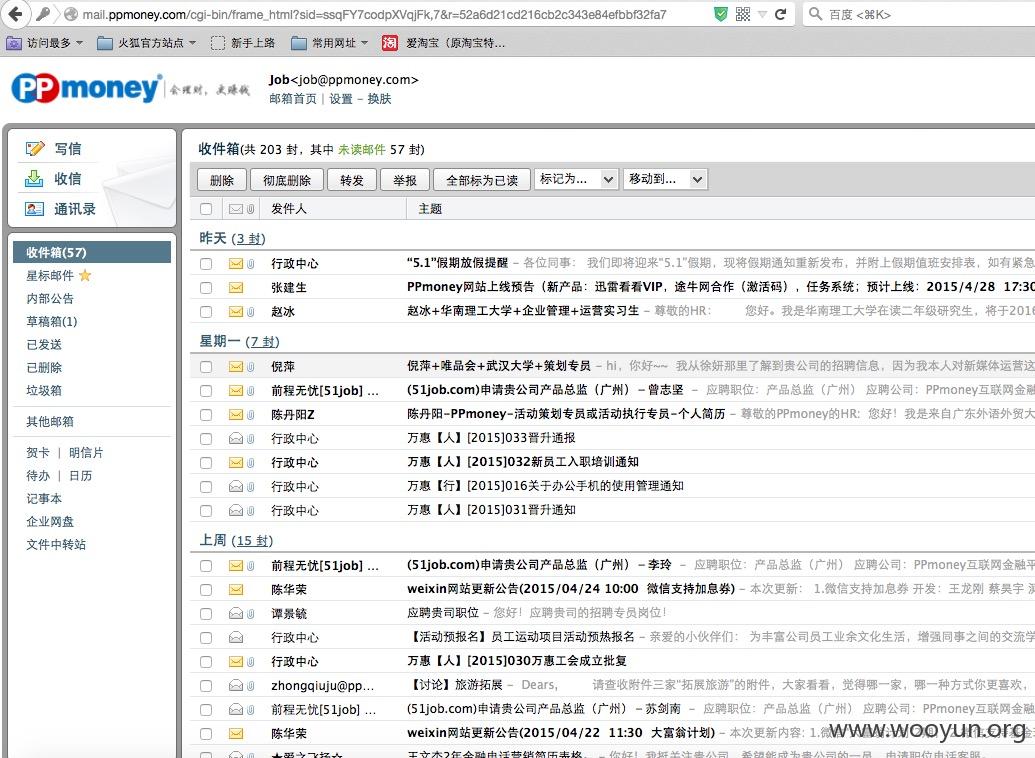
Task: Check the box for zhongqiuju email
Action: tap(206, 685)
